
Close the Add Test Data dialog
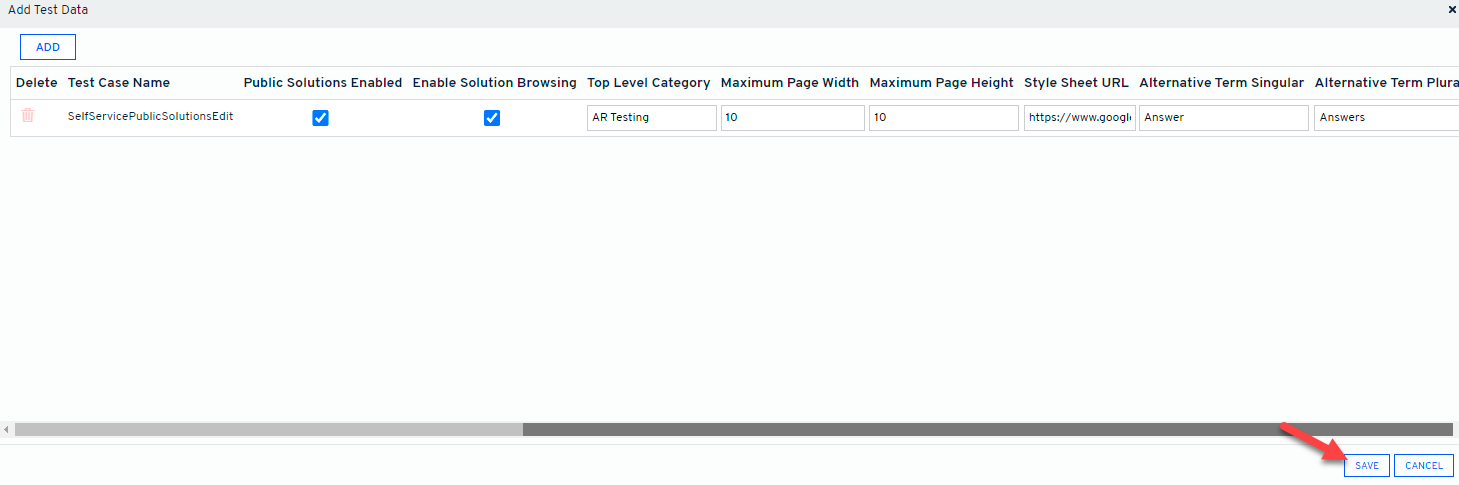[x=1452, y=9]
